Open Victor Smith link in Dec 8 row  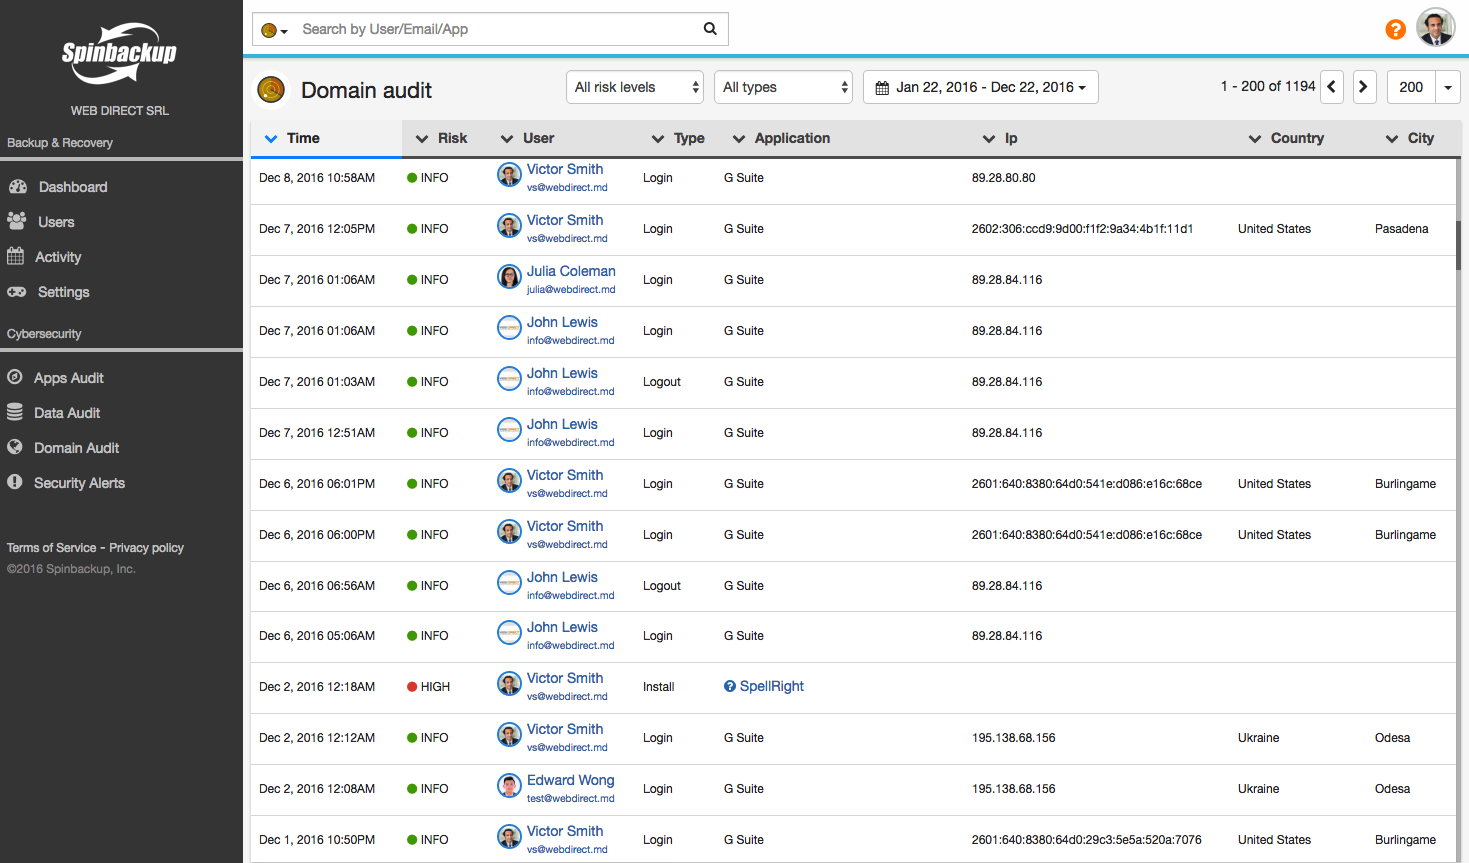coord(565,169)
